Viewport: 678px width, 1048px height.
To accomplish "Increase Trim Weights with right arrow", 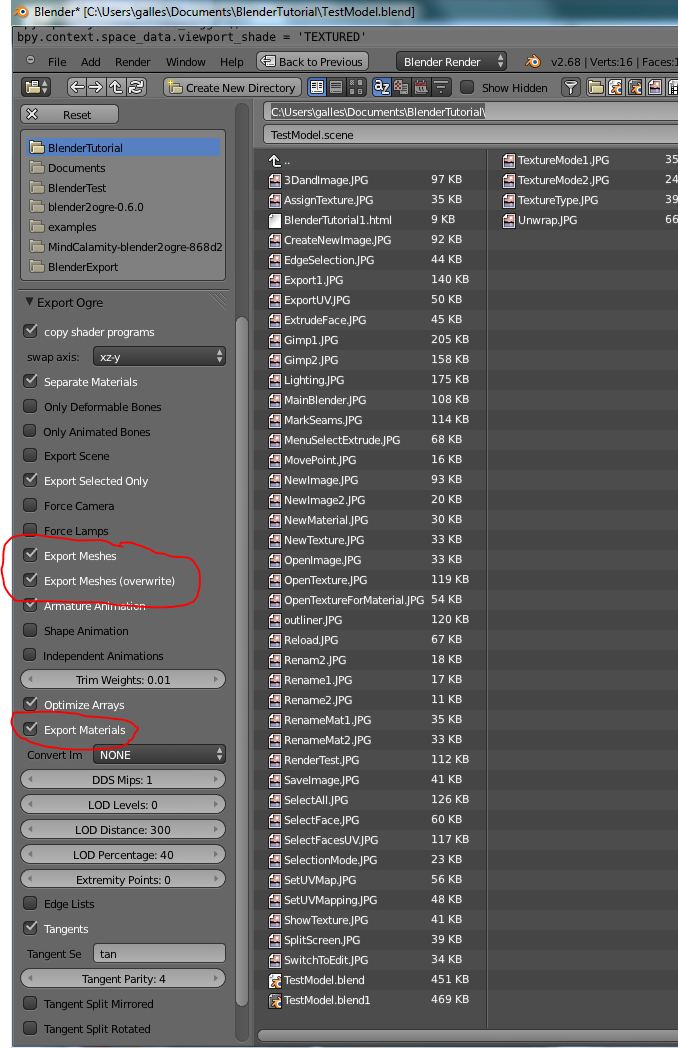I will pos(216,680).
